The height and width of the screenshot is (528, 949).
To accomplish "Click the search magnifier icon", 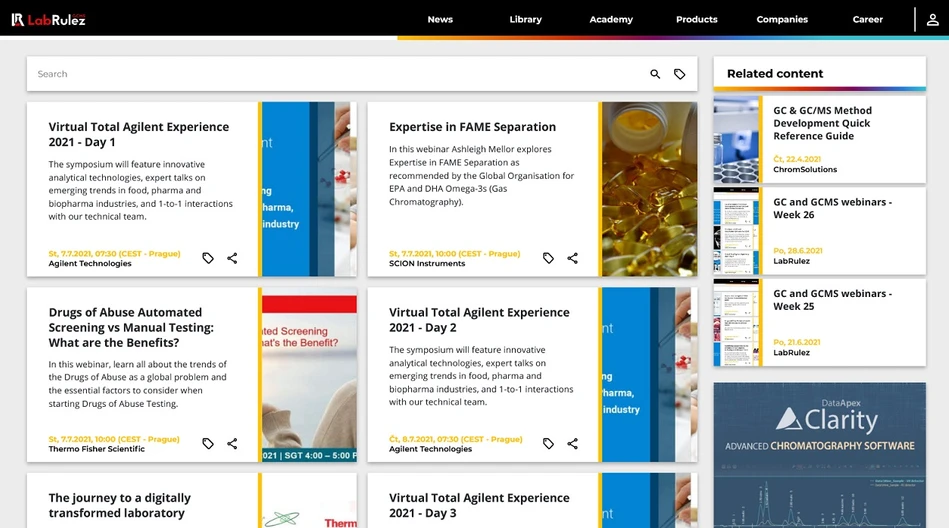I will (655, 74).
